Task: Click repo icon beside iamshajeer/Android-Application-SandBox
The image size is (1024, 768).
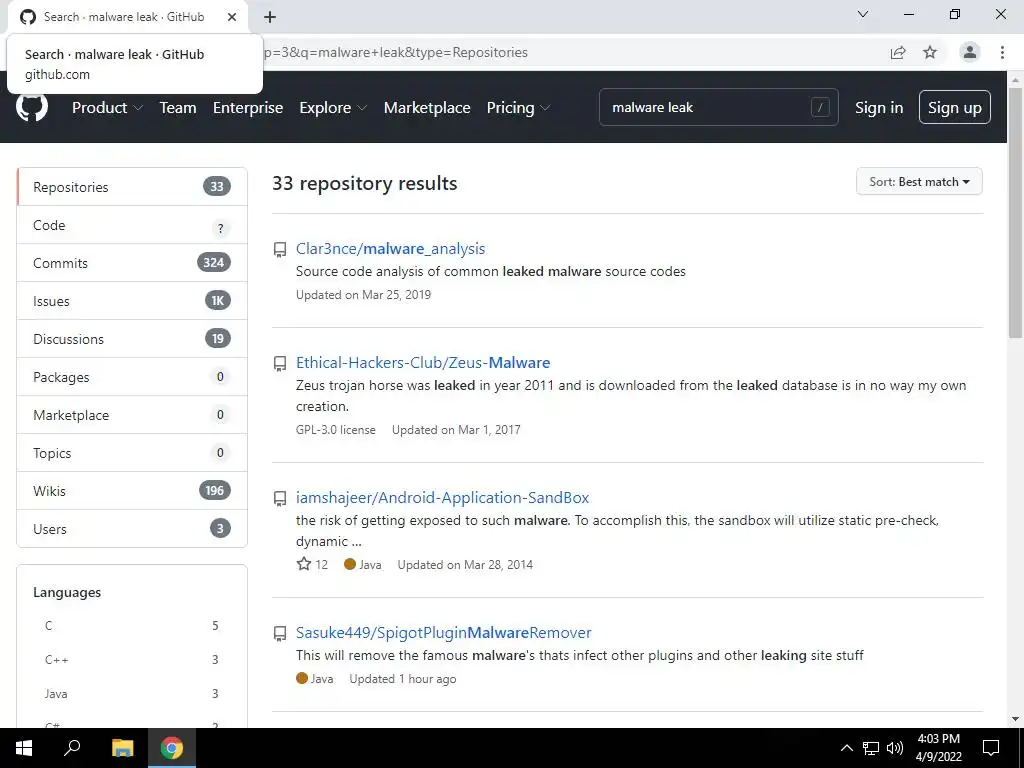Action: pyautogui.click(x=280, y=499)
